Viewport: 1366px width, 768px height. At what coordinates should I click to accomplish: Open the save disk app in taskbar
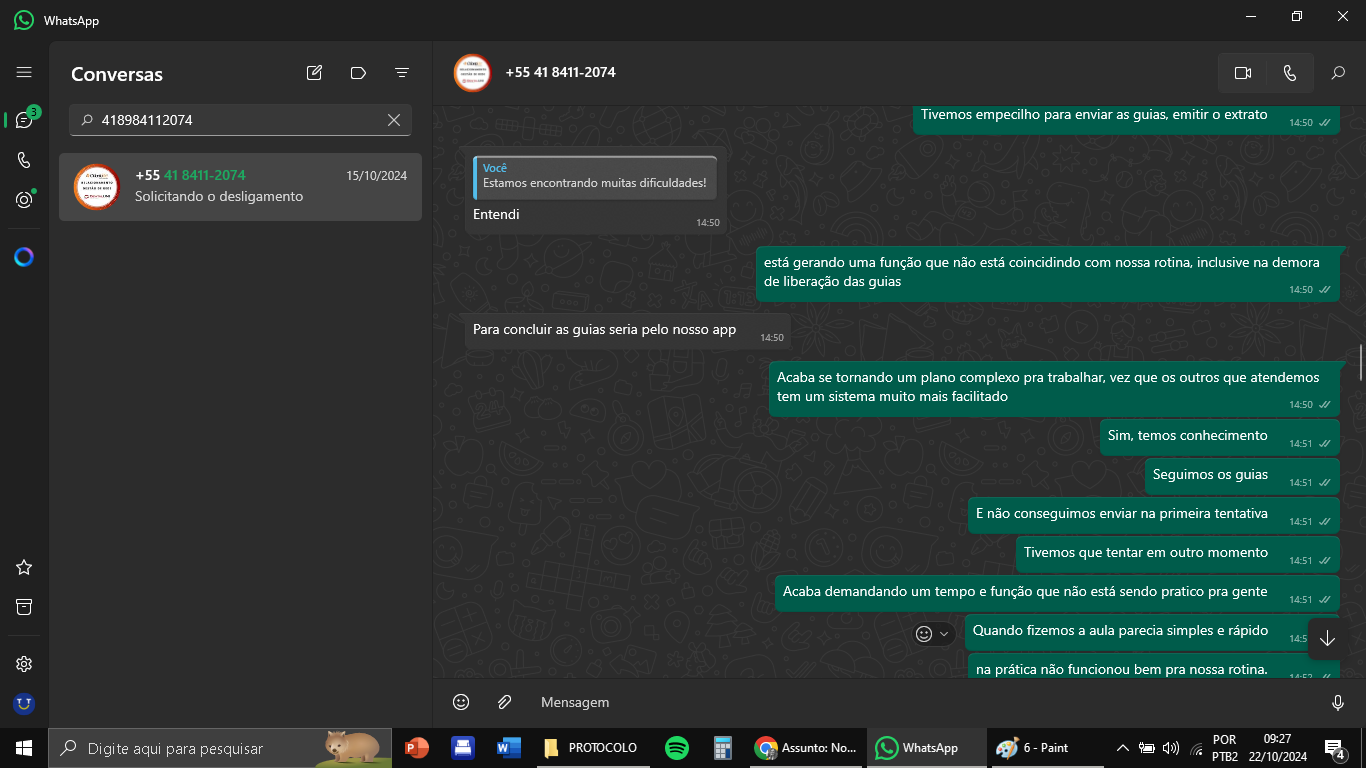[462, 748]
